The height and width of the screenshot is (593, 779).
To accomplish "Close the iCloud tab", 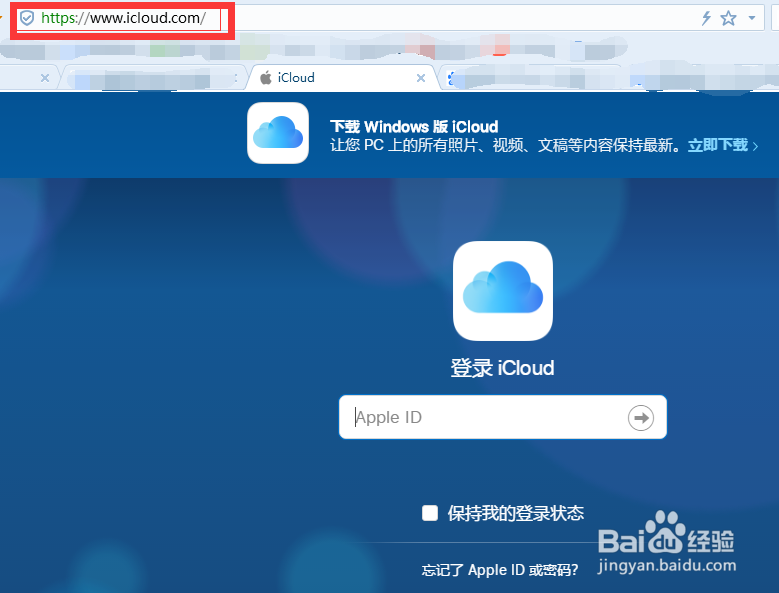I will point(421,78).
